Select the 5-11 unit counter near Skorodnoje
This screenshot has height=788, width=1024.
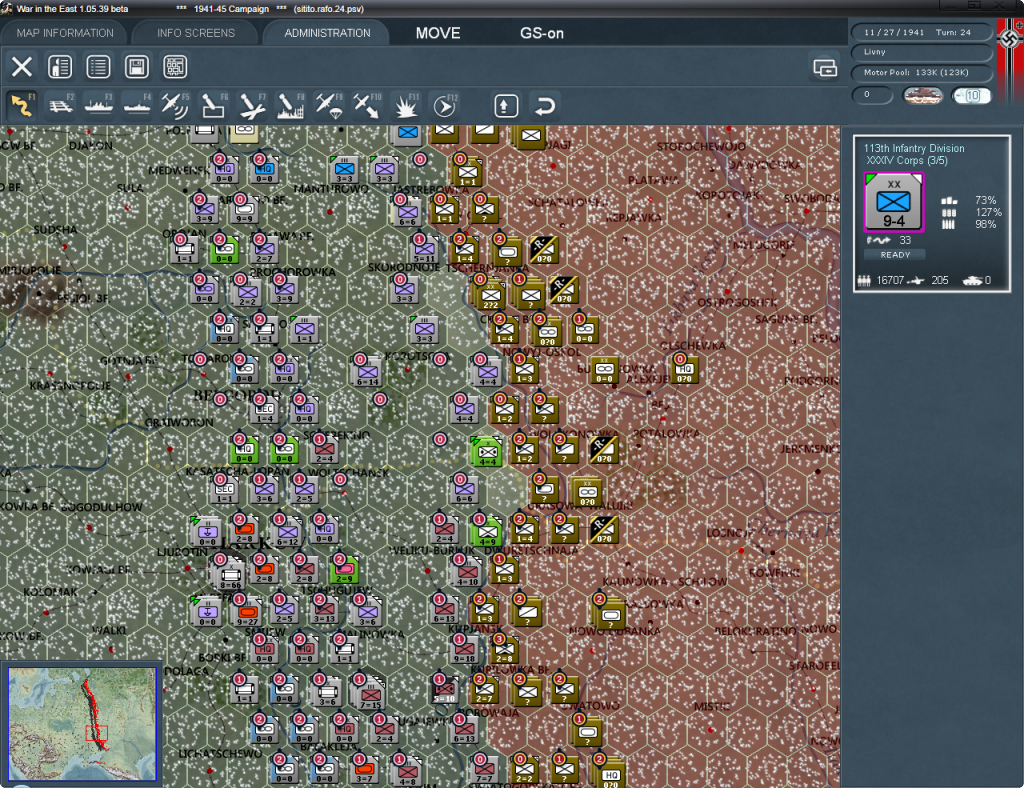(424, 250)
